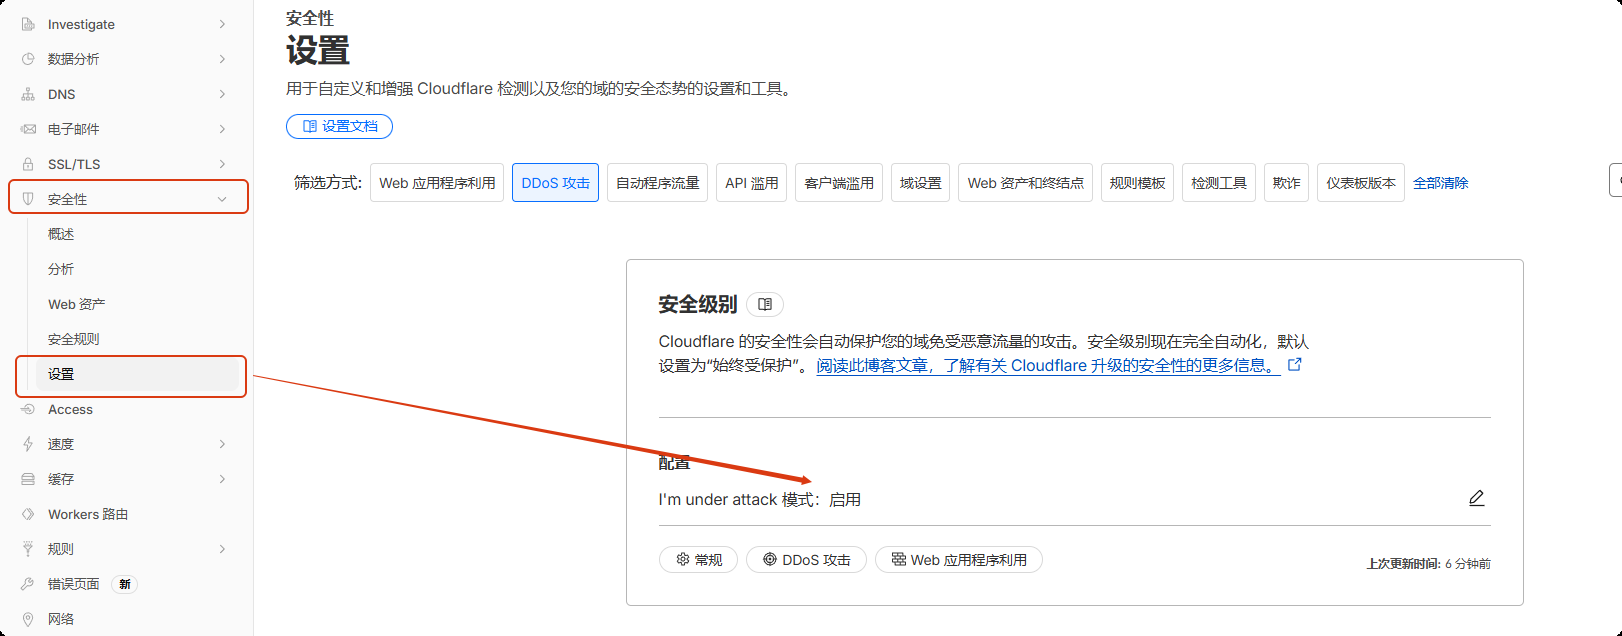Expand the 缓存 chevron
1622x636 pixels.
(222, 479)
